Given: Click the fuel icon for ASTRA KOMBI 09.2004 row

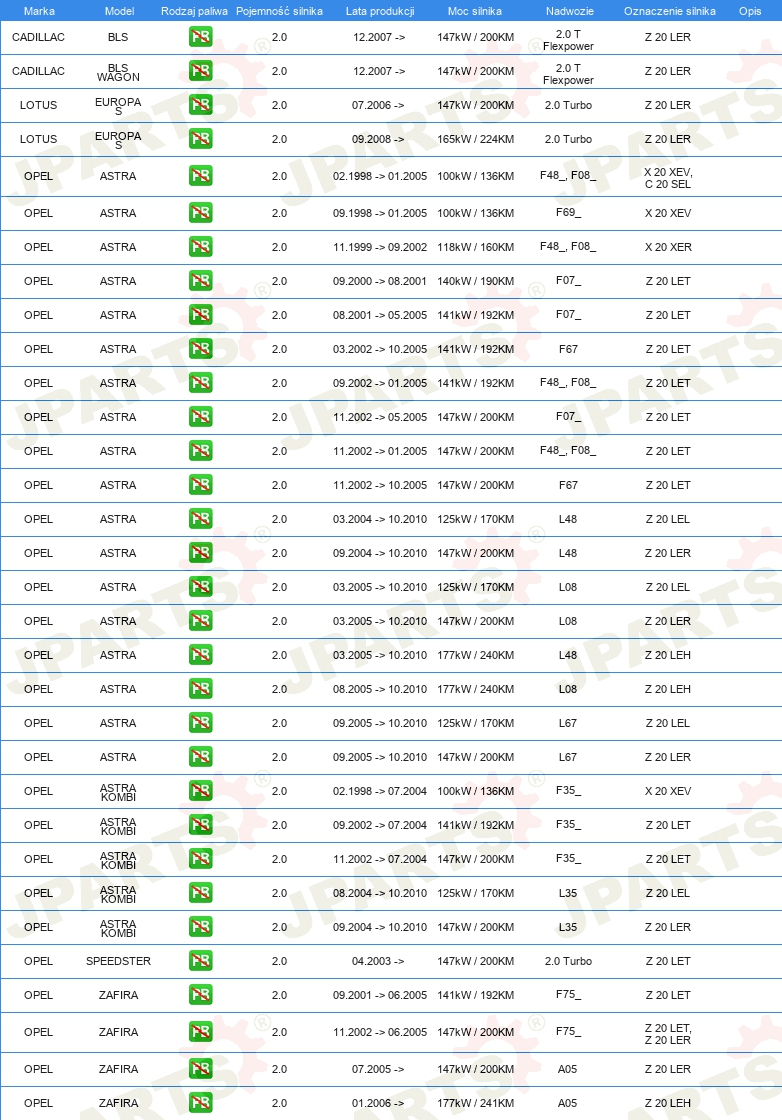Looking at the screenshot, I should pos(201,926).
